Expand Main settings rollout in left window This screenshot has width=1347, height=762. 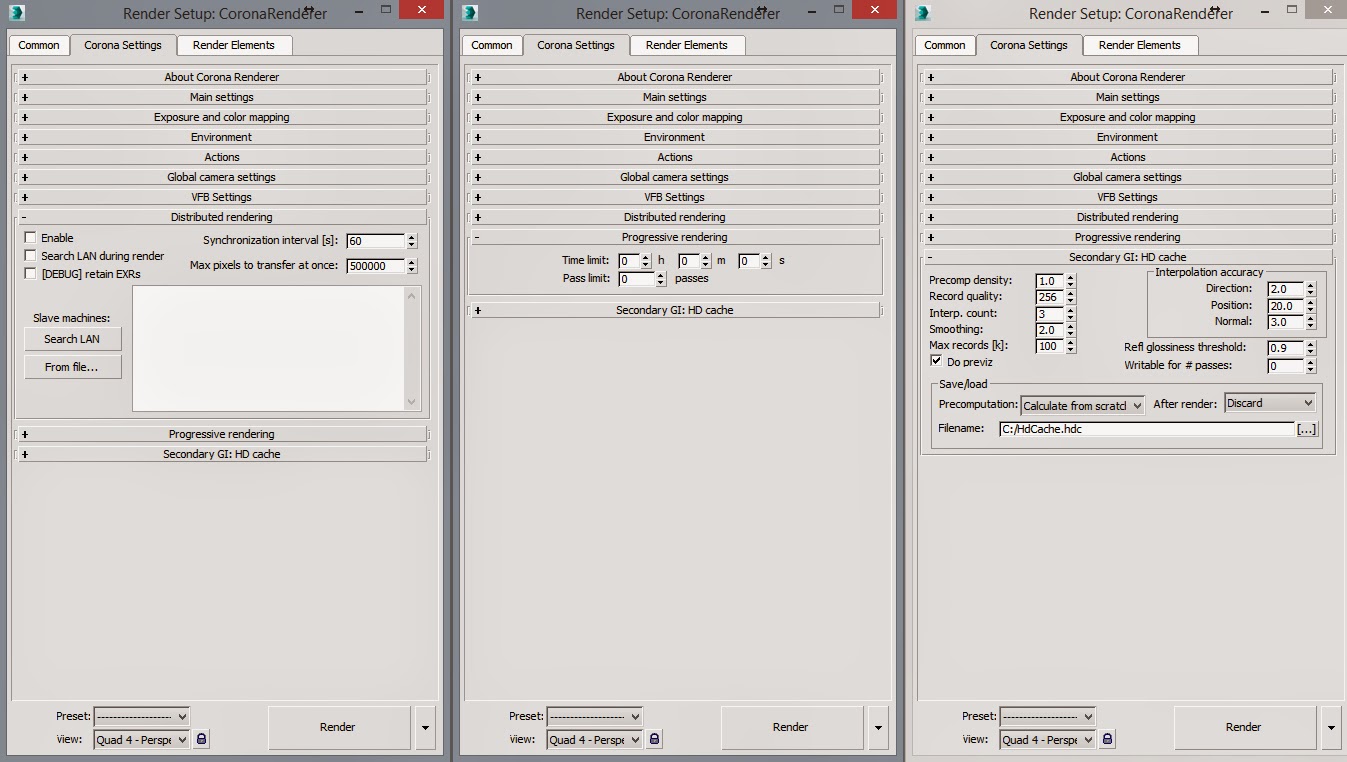click(222, 97)
